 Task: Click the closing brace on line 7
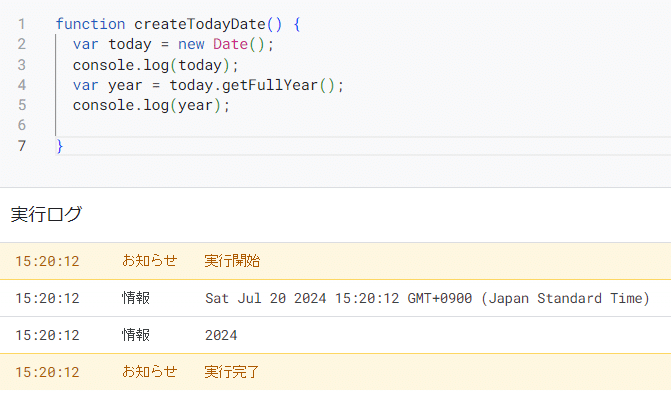59,146
